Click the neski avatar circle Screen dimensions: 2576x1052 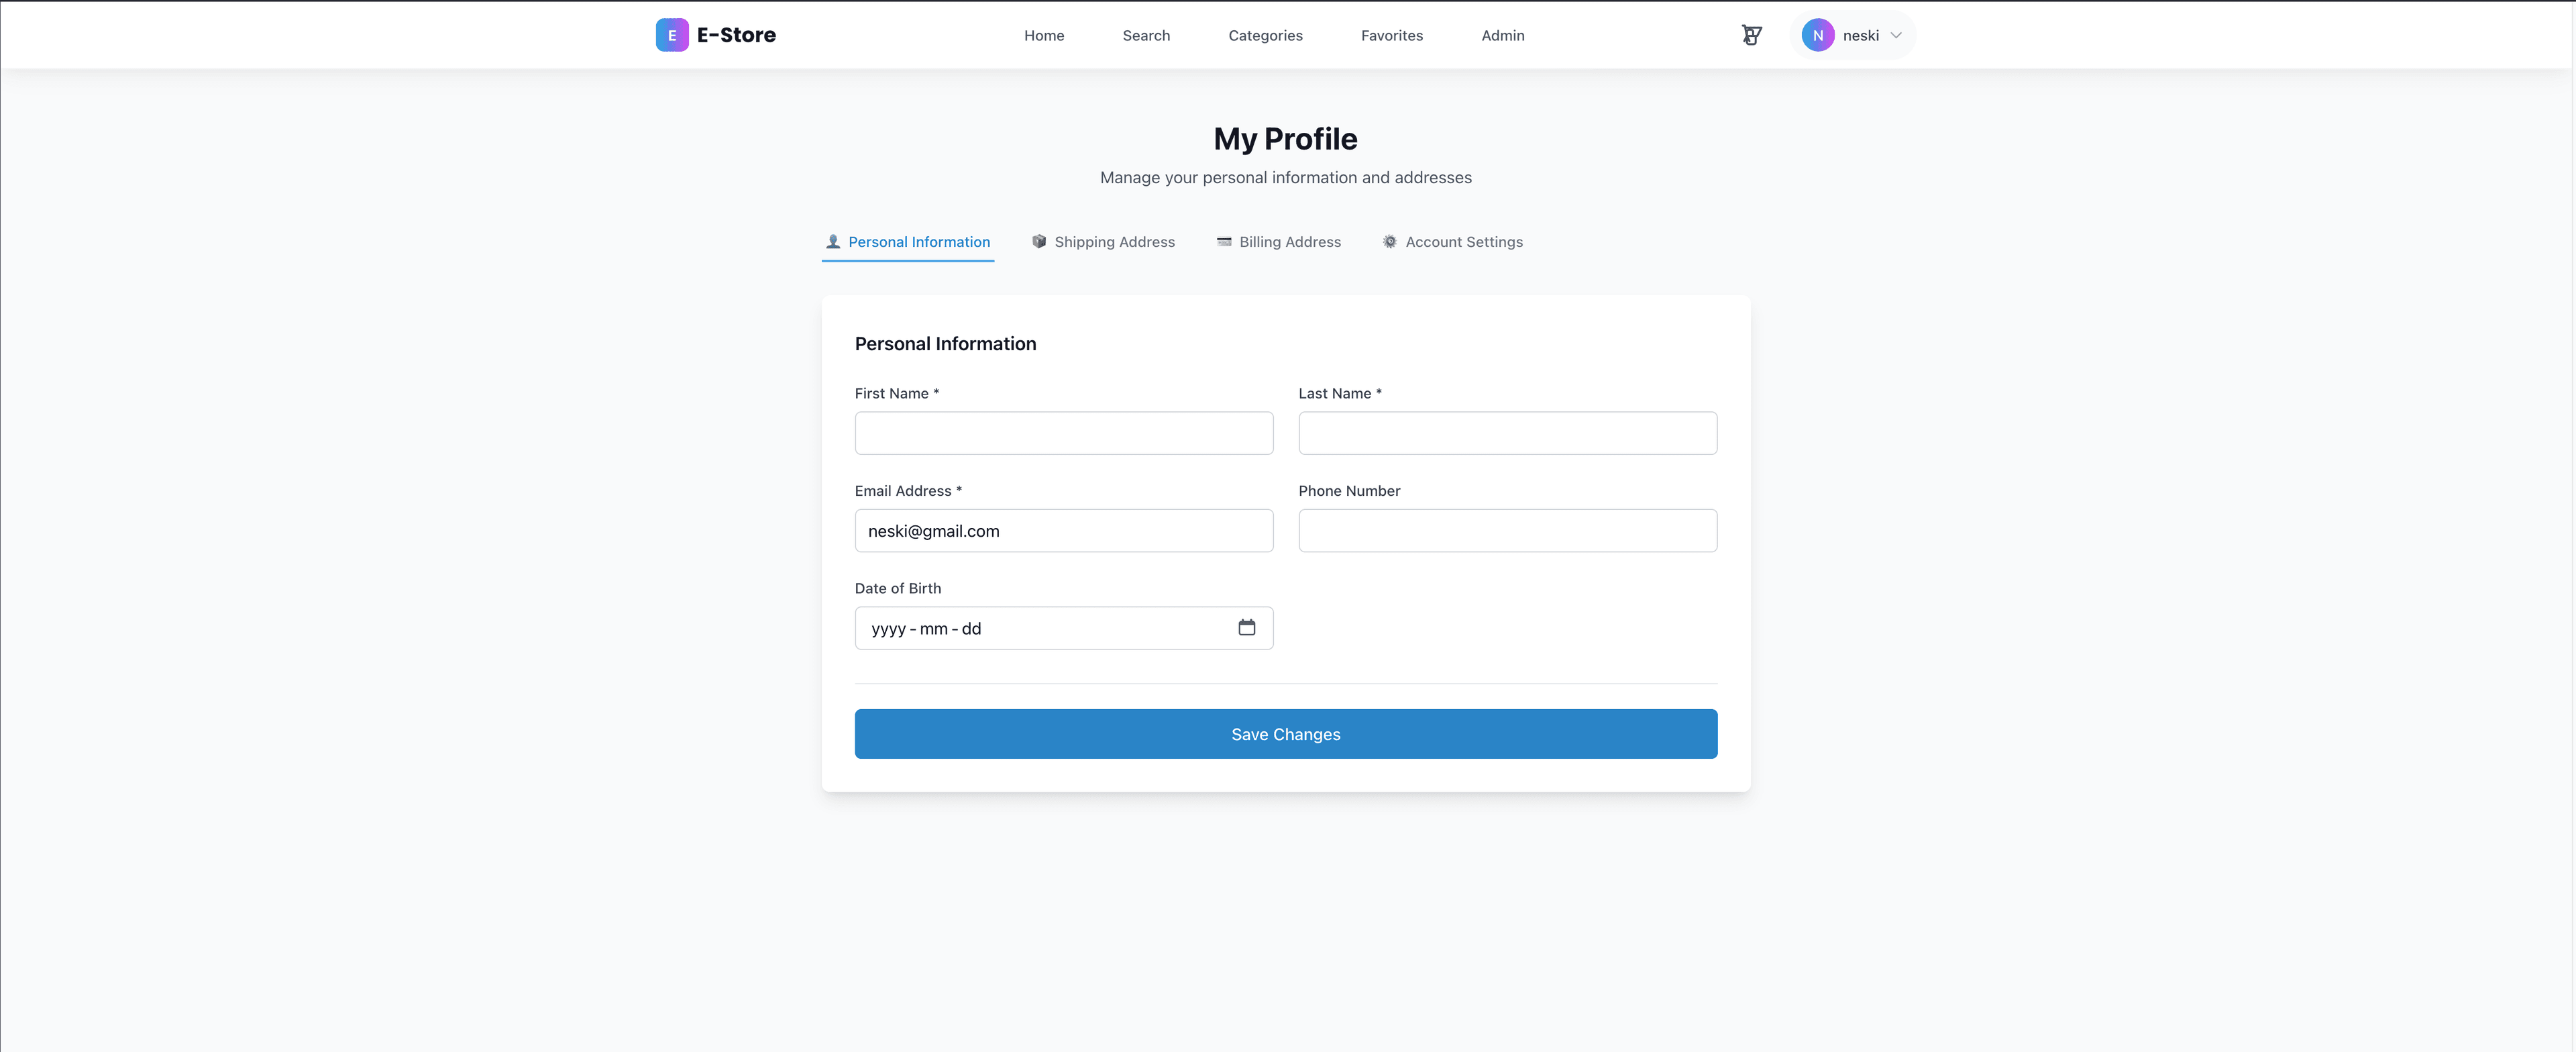pos(1818,35)
